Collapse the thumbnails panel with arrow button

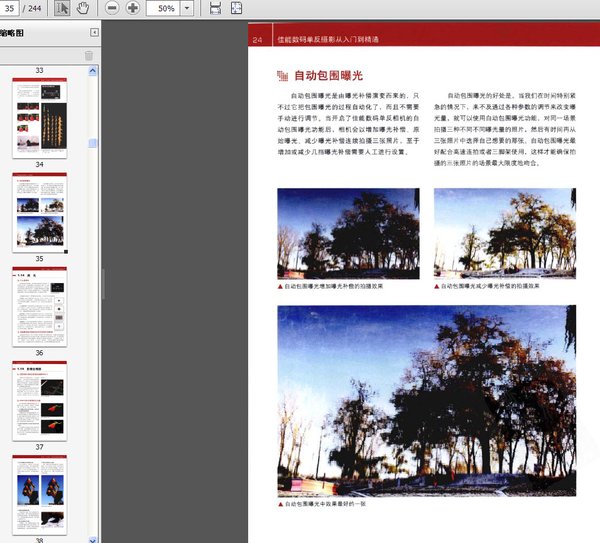(x=92, y=32)
